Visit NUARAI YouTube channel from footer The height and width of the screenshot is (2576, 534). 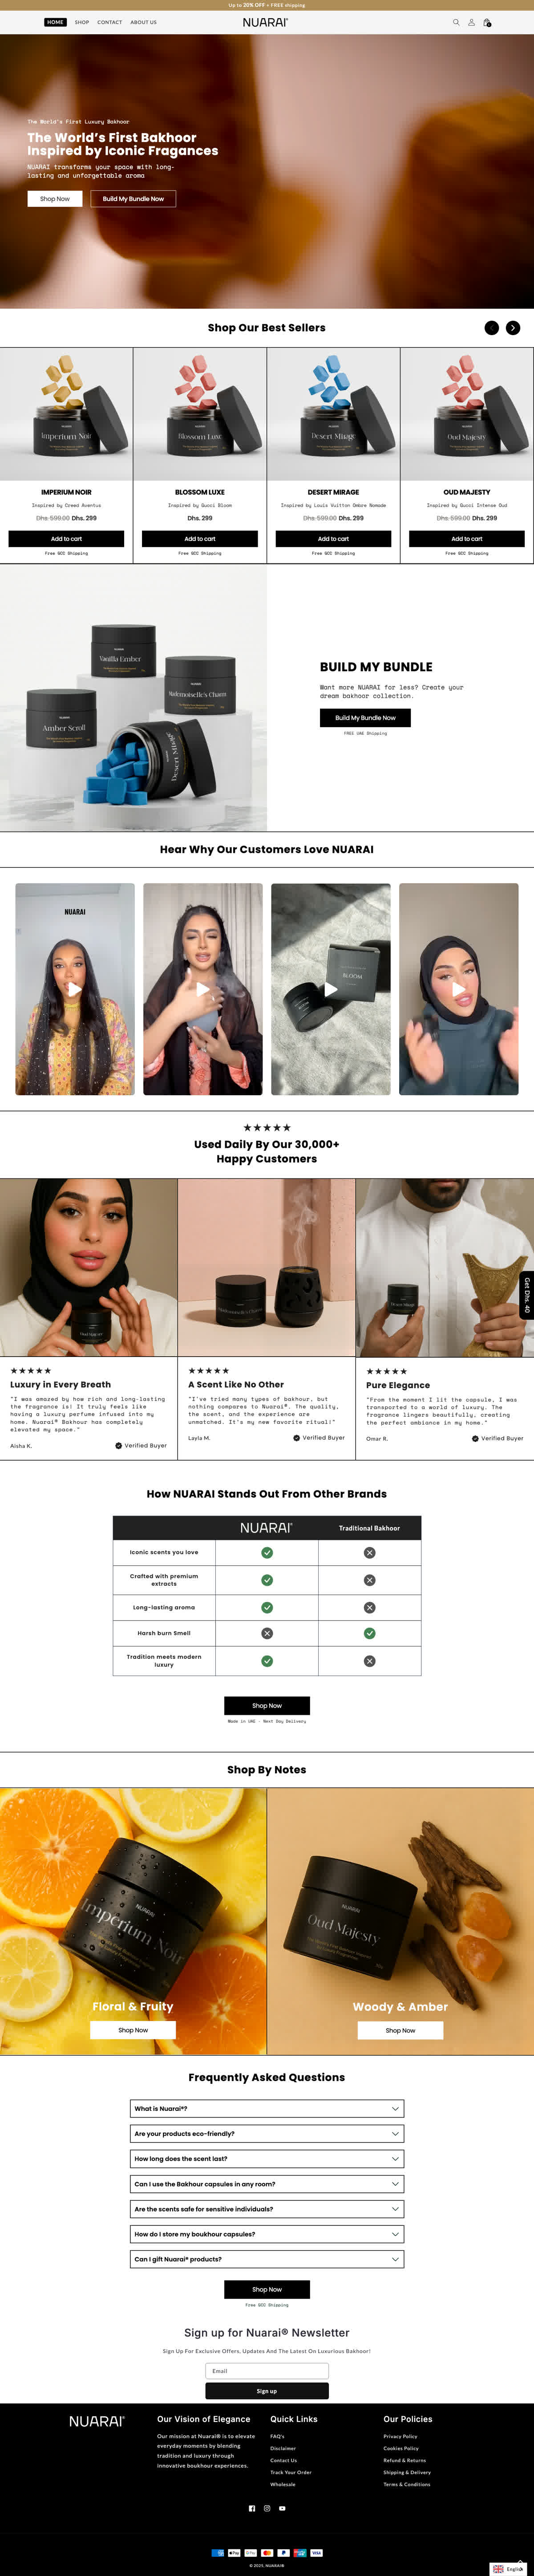282,2508
